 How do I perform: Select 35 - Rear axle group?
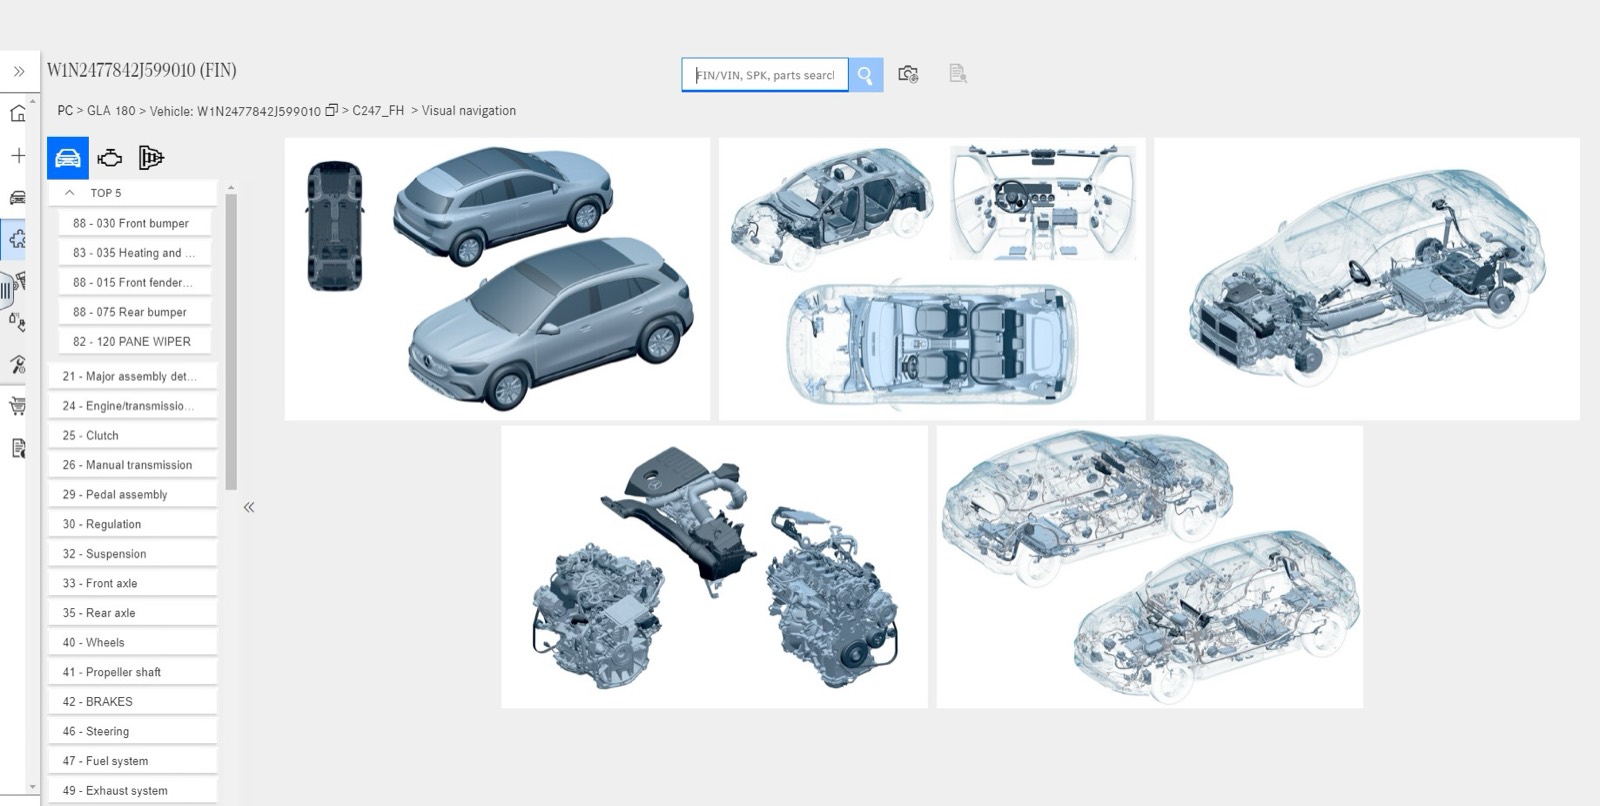pyautogui.click(x=133, y=613)
